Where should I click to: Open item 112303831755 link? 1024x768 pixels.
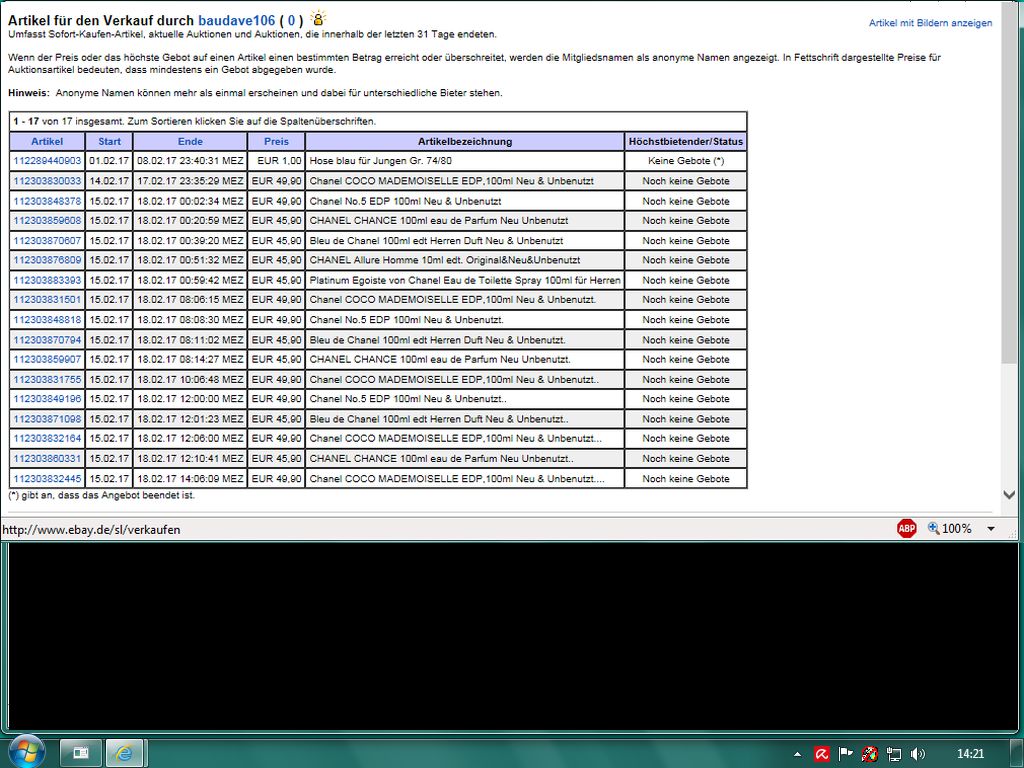click(47, 379)
